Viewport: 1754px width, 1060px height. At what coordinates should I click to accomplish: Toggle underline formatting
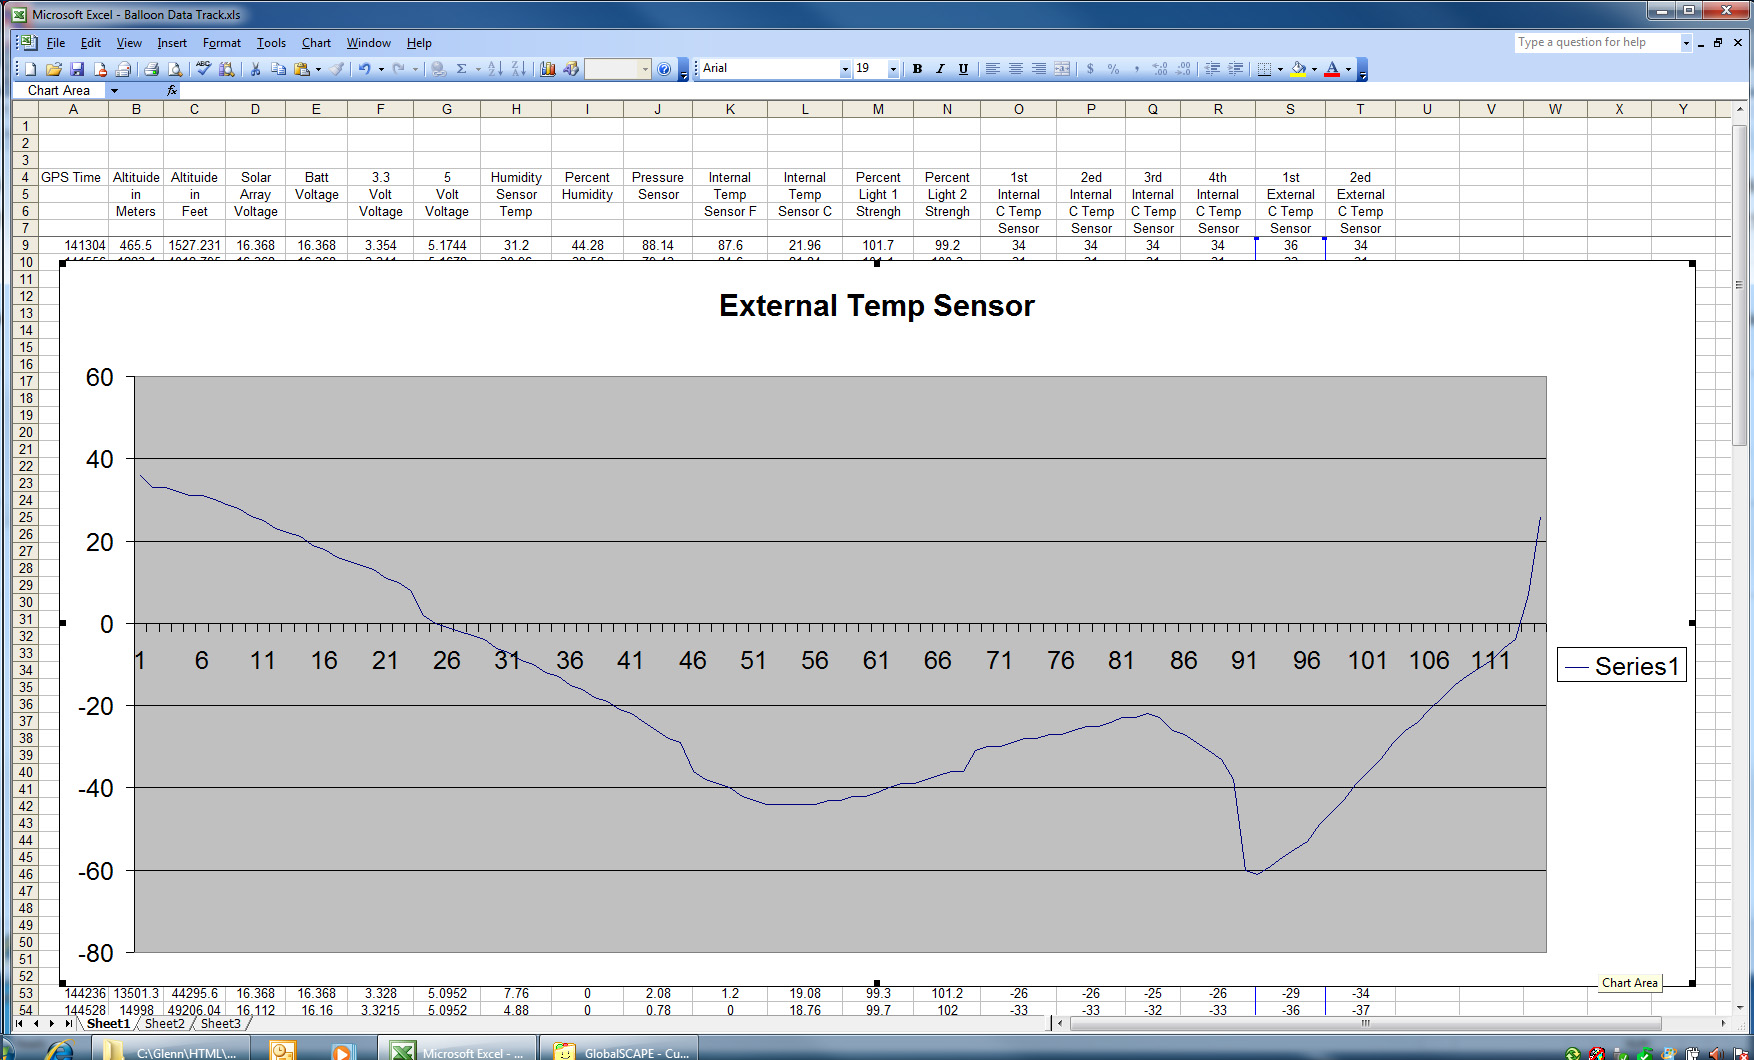(963, 69)
